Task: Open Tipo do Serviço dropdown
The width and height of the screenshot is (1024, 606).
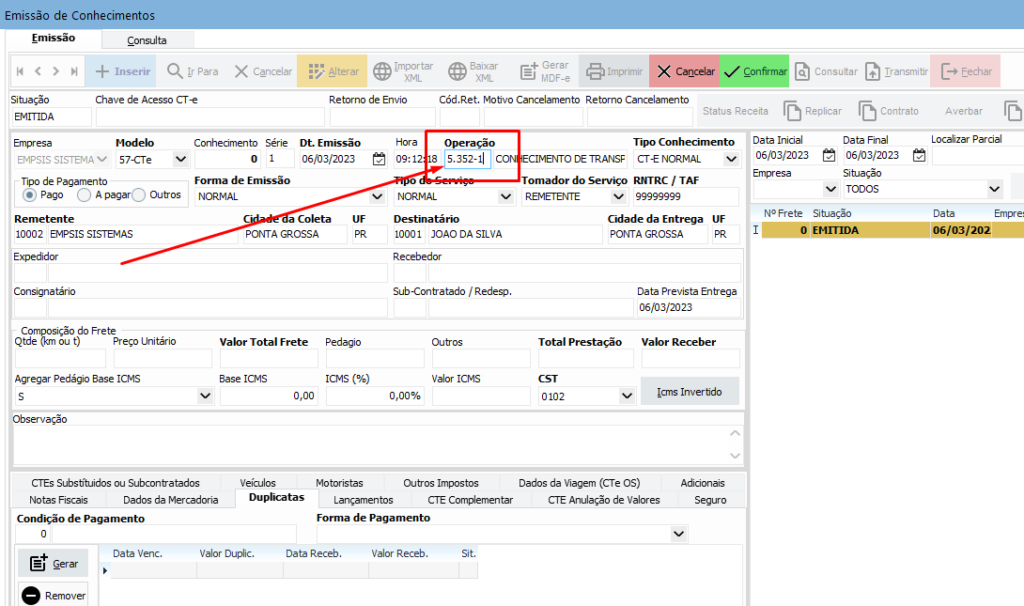Action: coord(505,197)
